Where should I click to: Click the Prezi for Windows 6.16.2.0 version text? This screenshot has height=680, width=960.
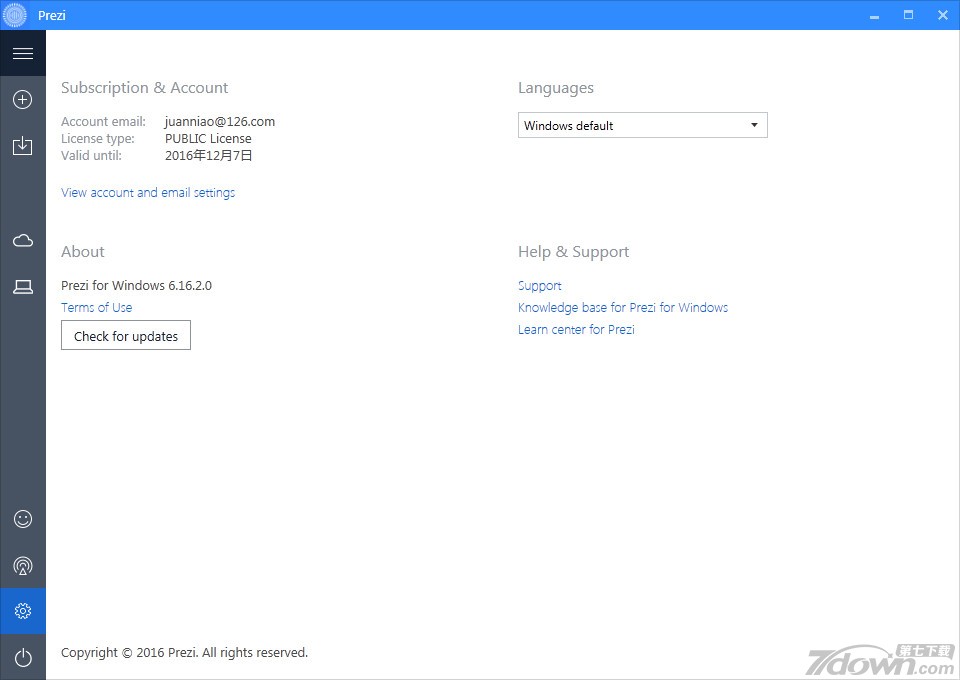point(137,285)
